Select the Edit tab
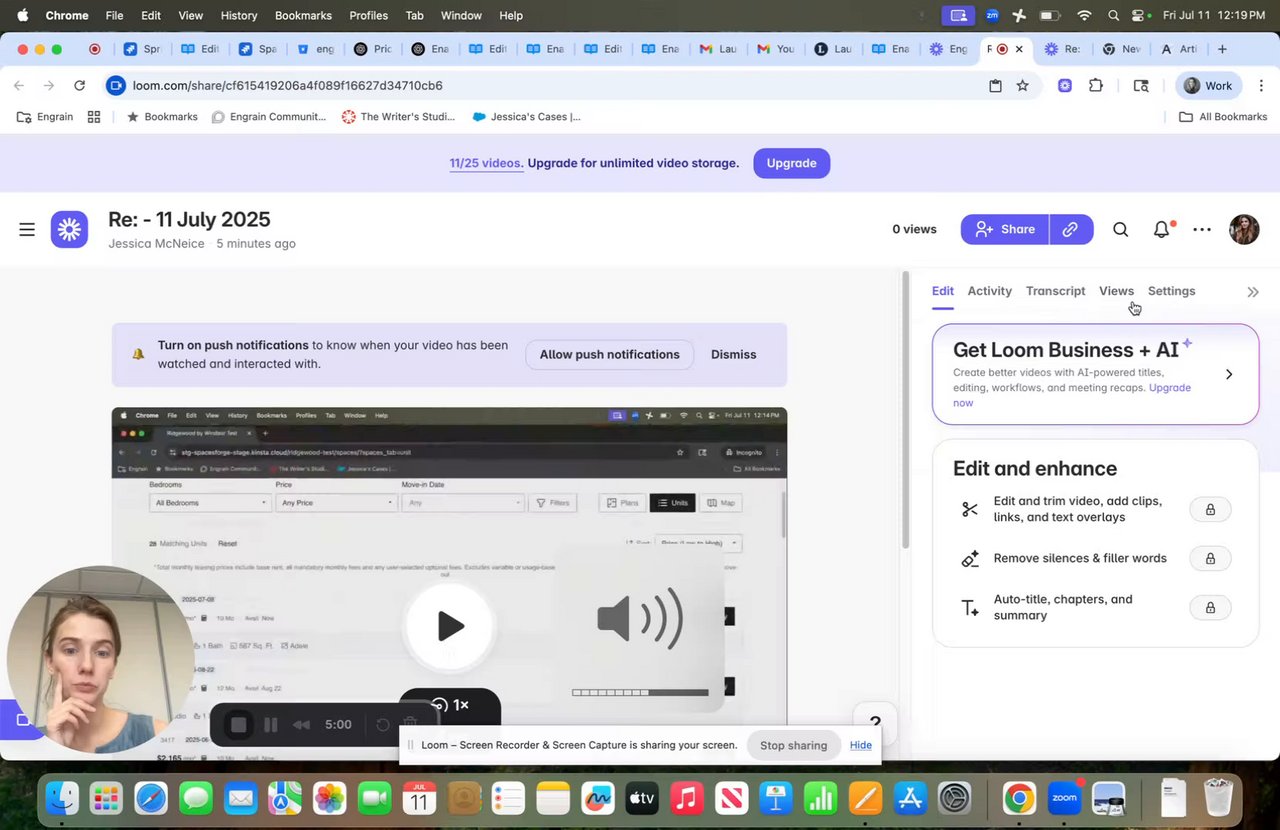This screenshot has height=830, width=1280. (943, 291)
